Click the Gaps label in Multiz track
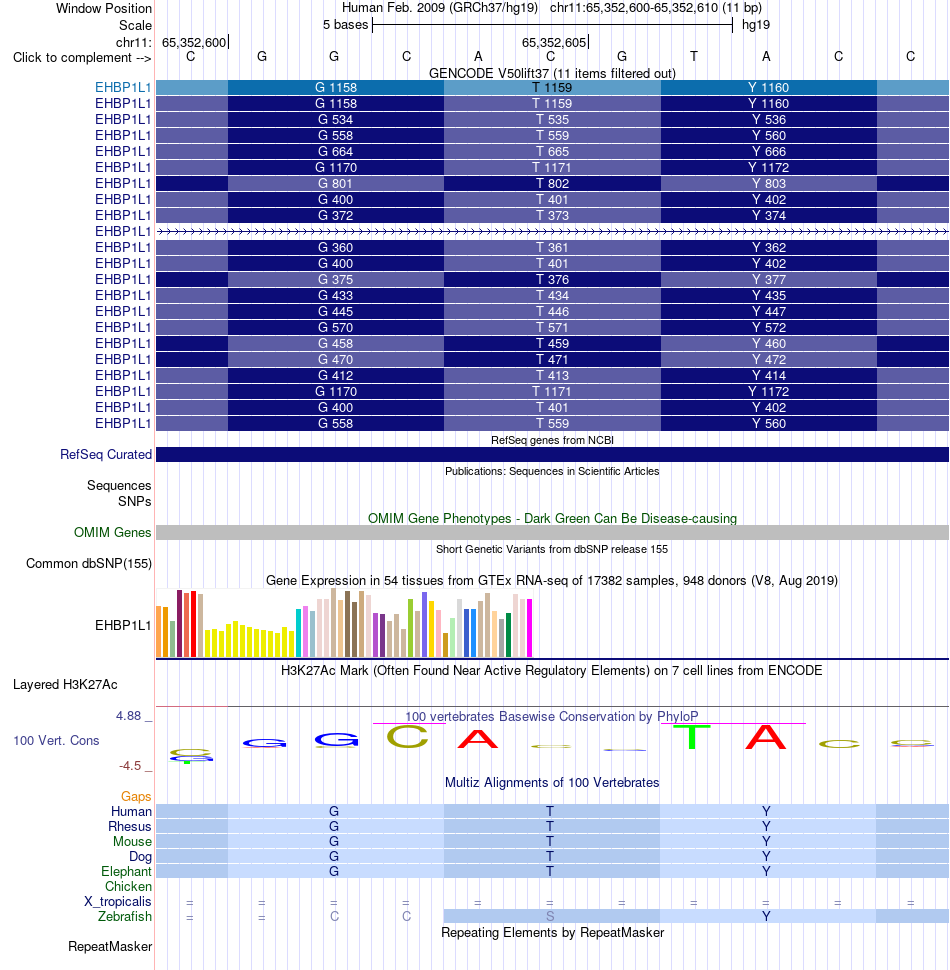Image resolution: width=950 pixels, height=970 pixels. point(136,797)
